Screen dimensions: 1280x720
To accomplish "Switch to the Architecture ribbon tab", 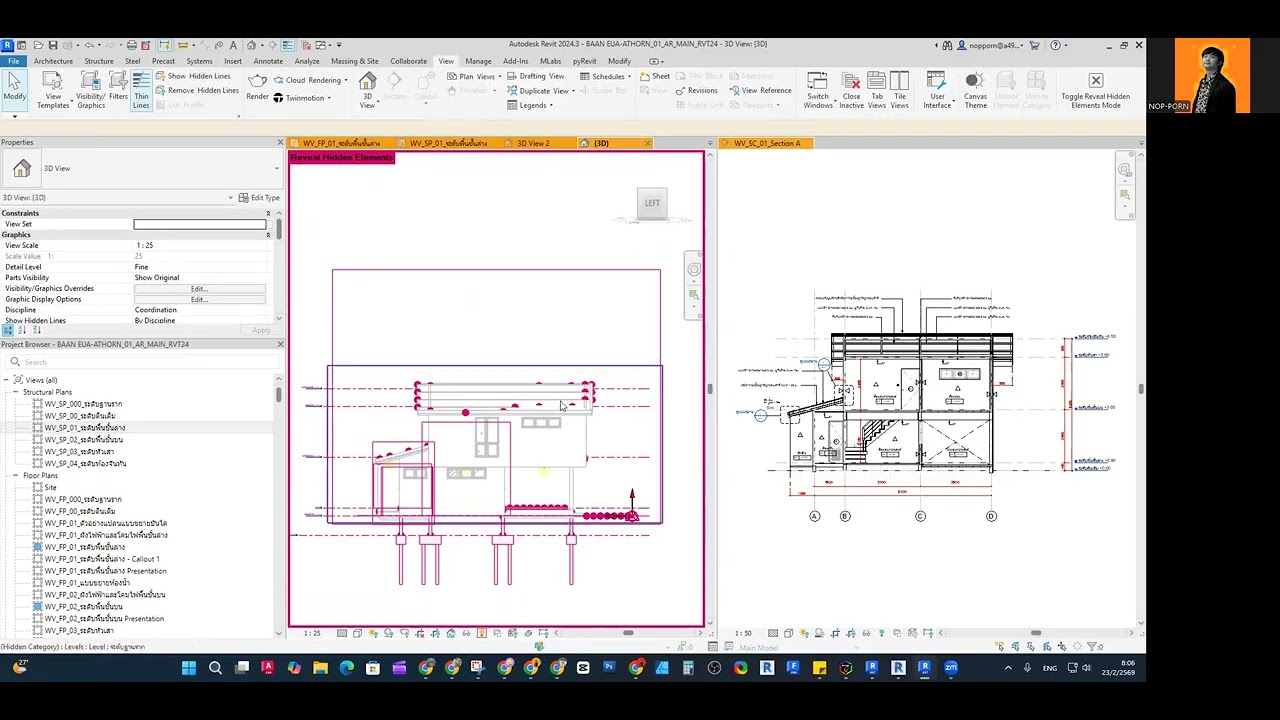I will 53,61.
